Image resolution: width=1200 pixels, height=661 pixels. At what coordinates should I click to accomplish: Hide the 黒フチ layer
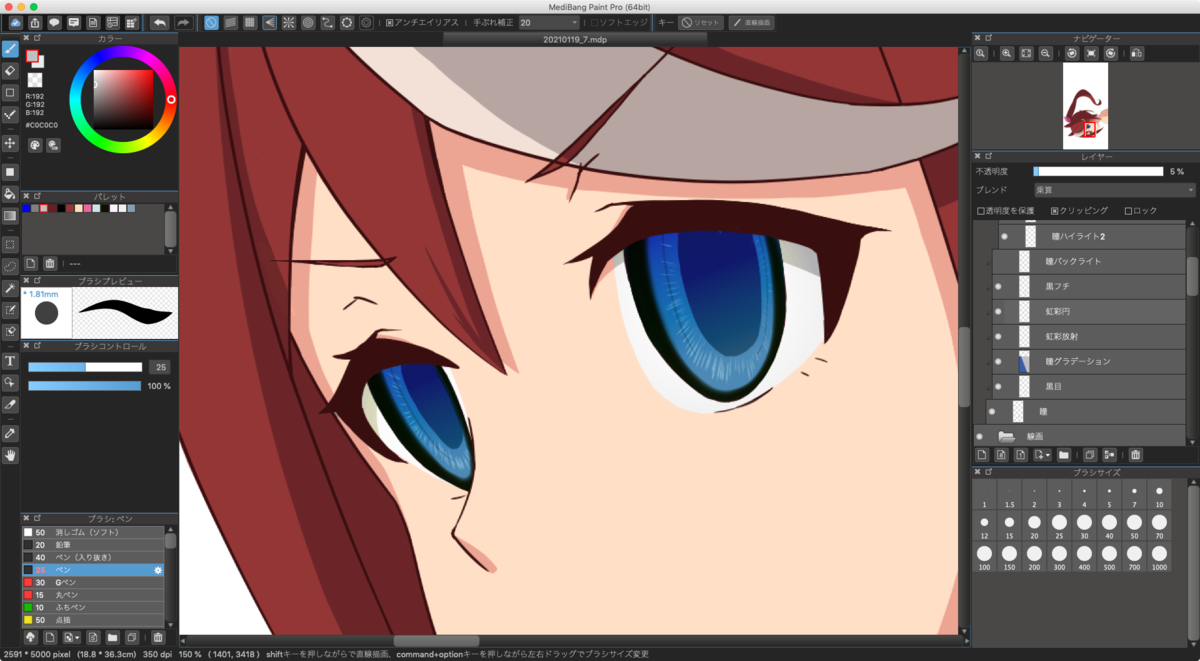(x=998, y=286)
